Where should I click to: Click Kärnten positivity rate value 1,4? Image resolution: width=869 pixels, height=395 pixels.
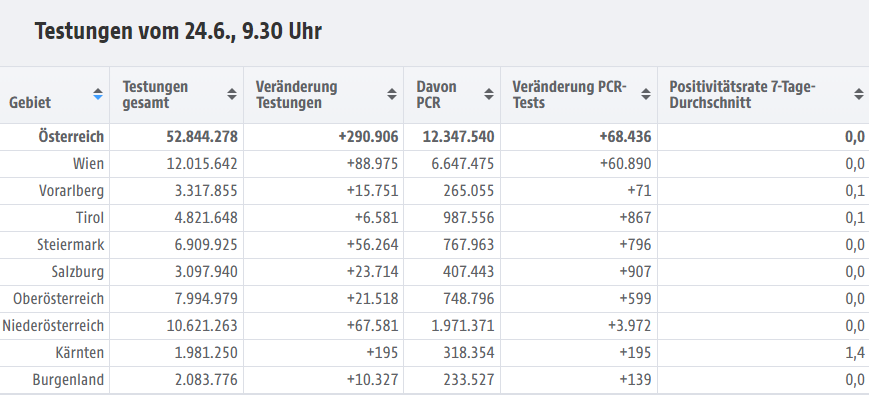coord(856,353)
